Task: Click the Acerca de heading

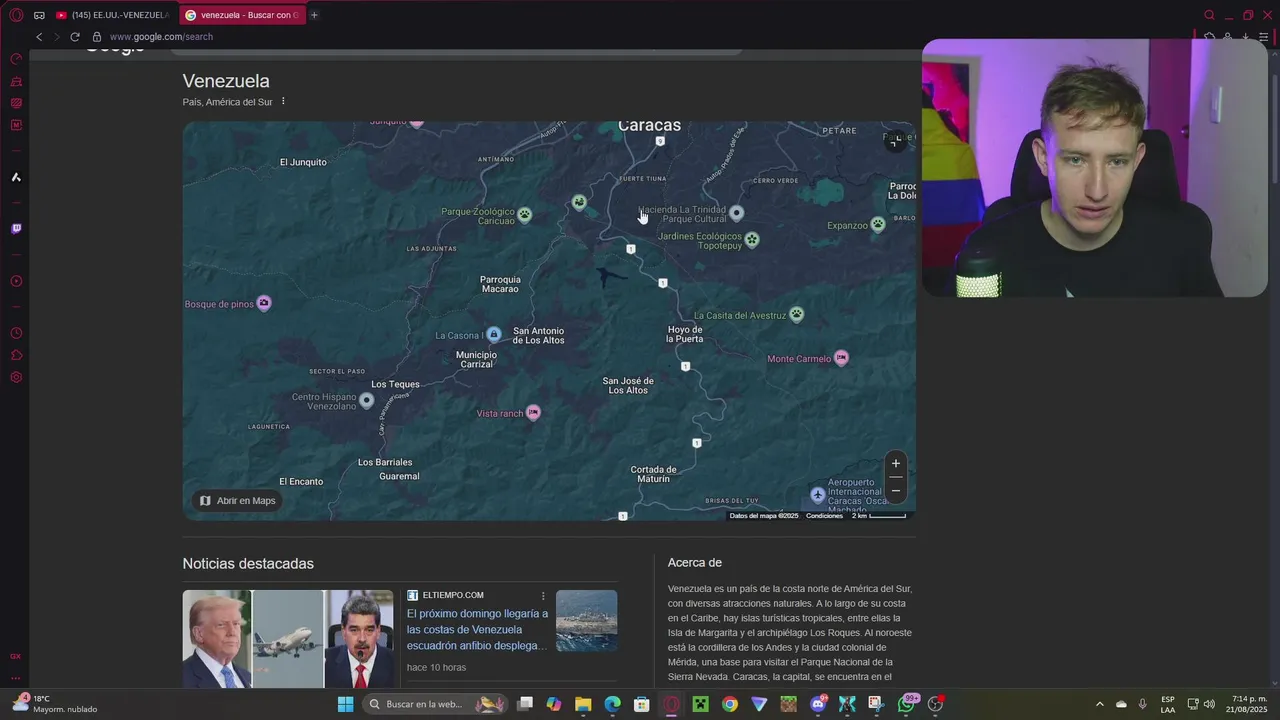Action: click(695, 563)
